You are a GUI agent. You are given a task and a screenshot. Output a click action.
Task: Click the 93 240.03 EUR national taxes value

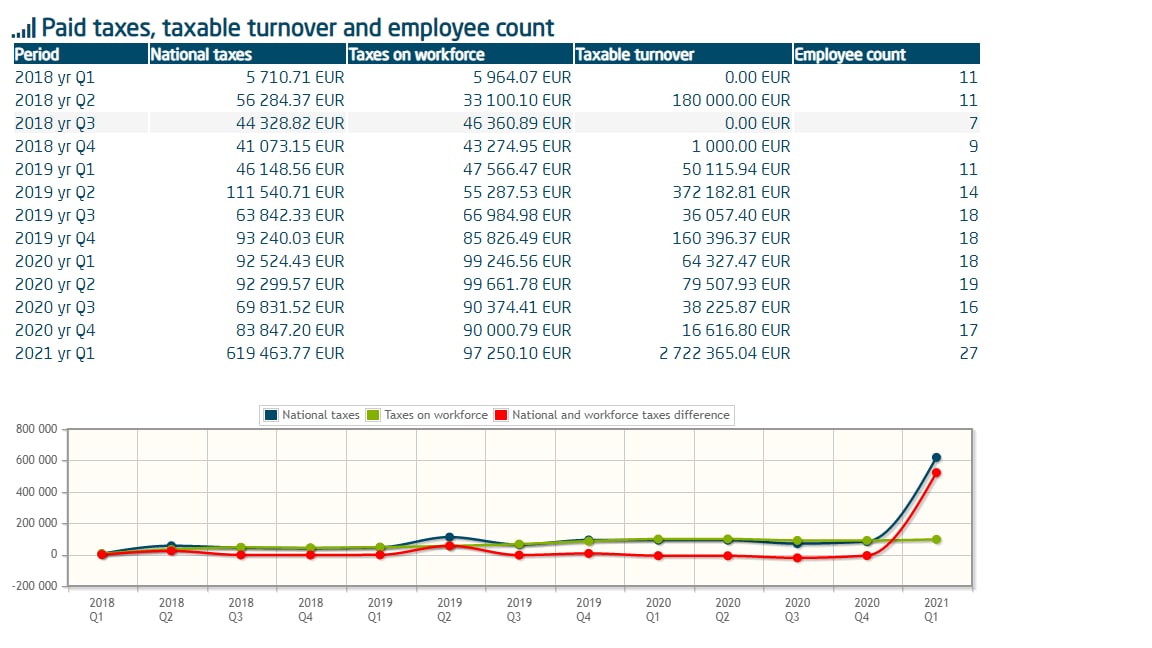coord(290,238)
